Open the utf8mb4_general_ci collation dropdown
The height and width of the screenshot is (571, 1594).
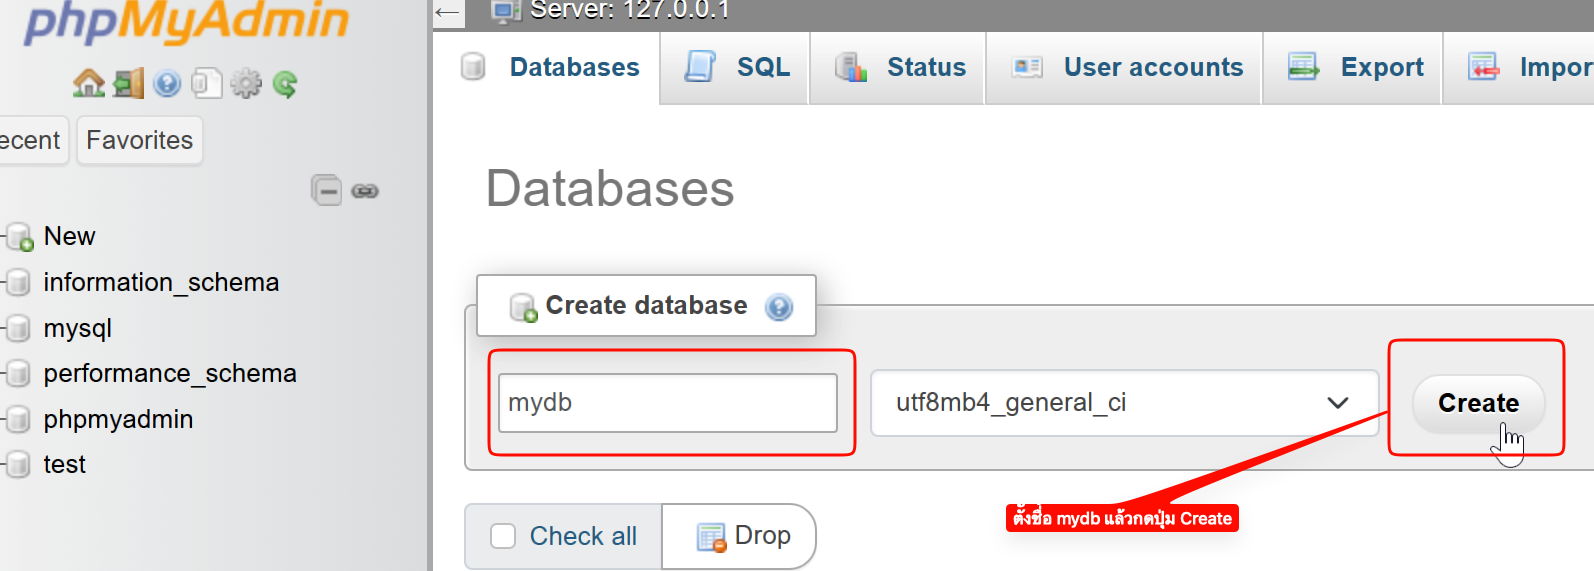pyautogui.click(x=1124, y=403)
